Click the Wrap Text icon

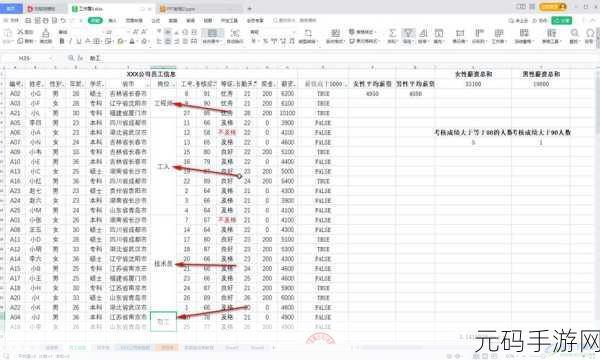click(235, 33)
